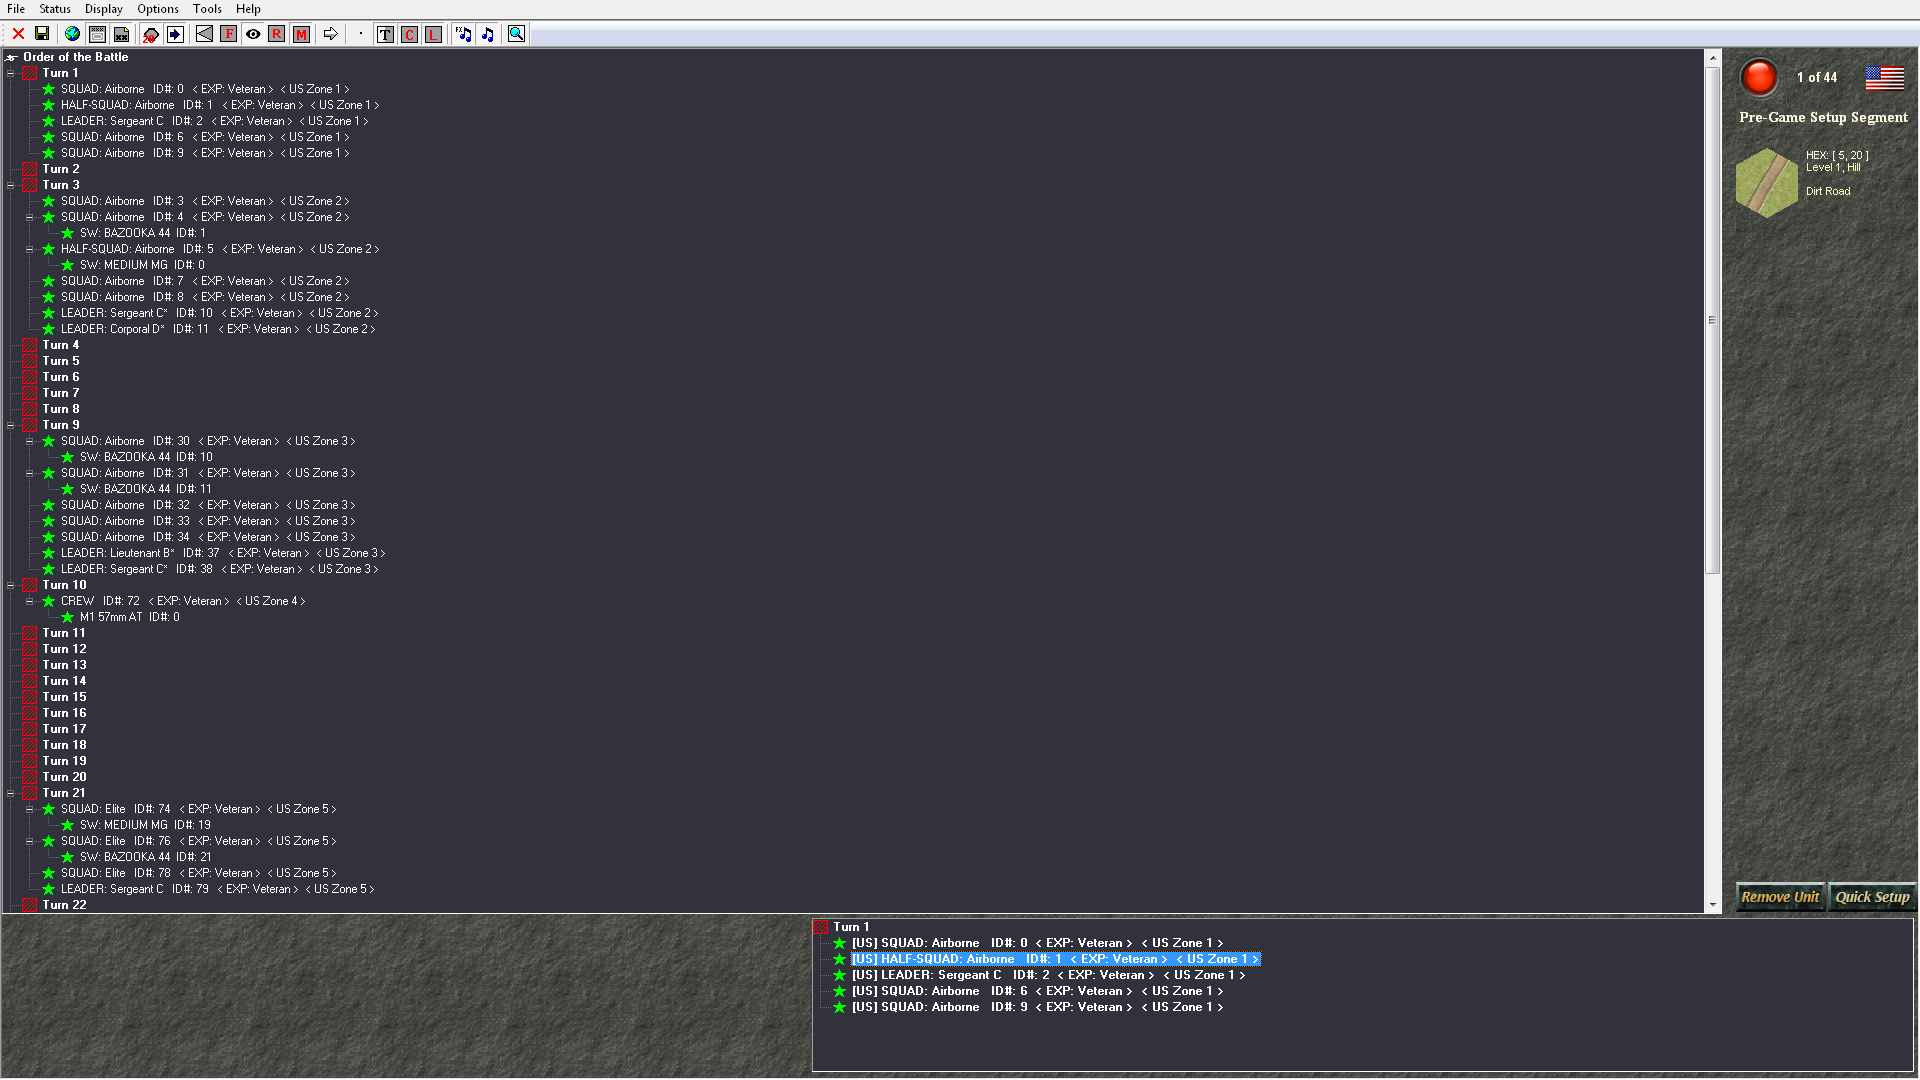Toggle the Turn 15 red checkbox
Viewport: 1920px width, 1080px height.
pyautogui.click(x=30, y=697)
